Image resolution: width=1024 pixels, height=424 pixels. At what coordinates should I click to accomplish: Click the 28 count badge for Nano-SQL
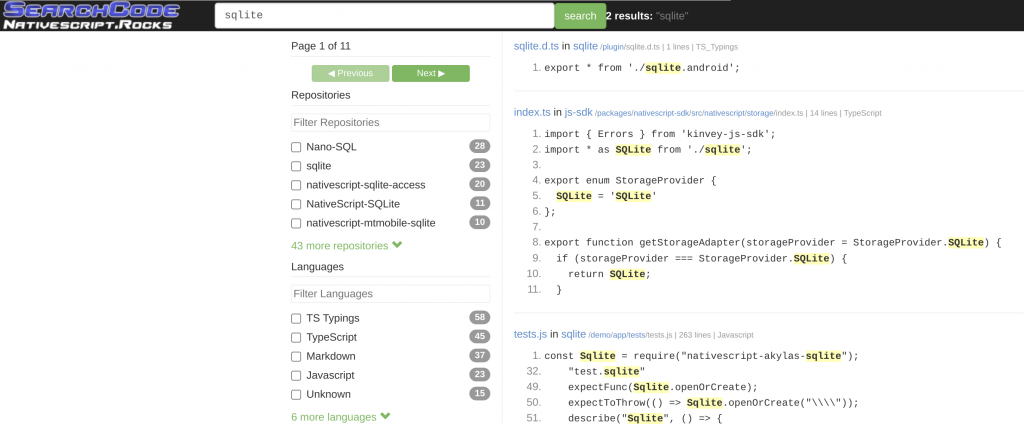tap(479, 146)
